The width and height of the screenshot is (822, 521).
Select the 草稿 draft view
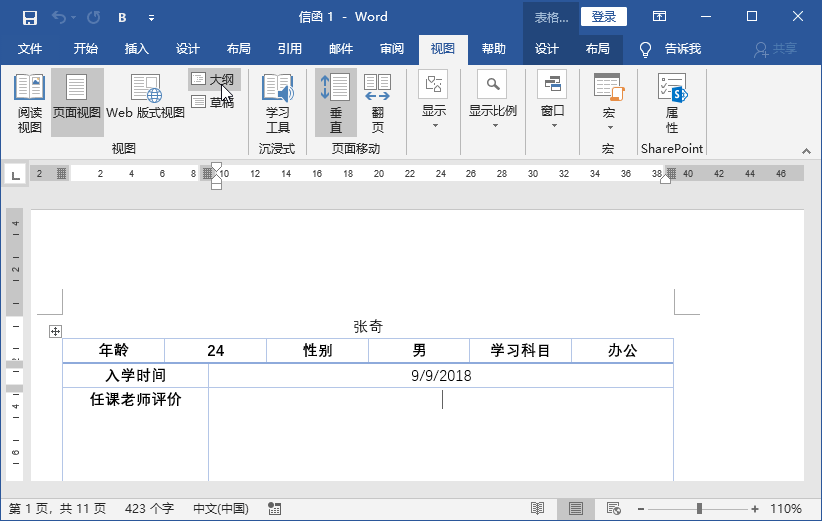pos(214,102)
